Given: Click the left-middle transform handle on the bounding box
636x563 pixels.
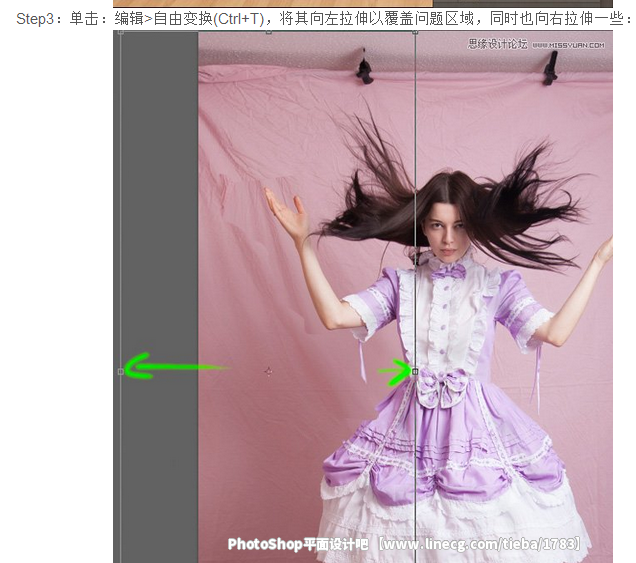Looking at the screenshot, I should (120, 372).
